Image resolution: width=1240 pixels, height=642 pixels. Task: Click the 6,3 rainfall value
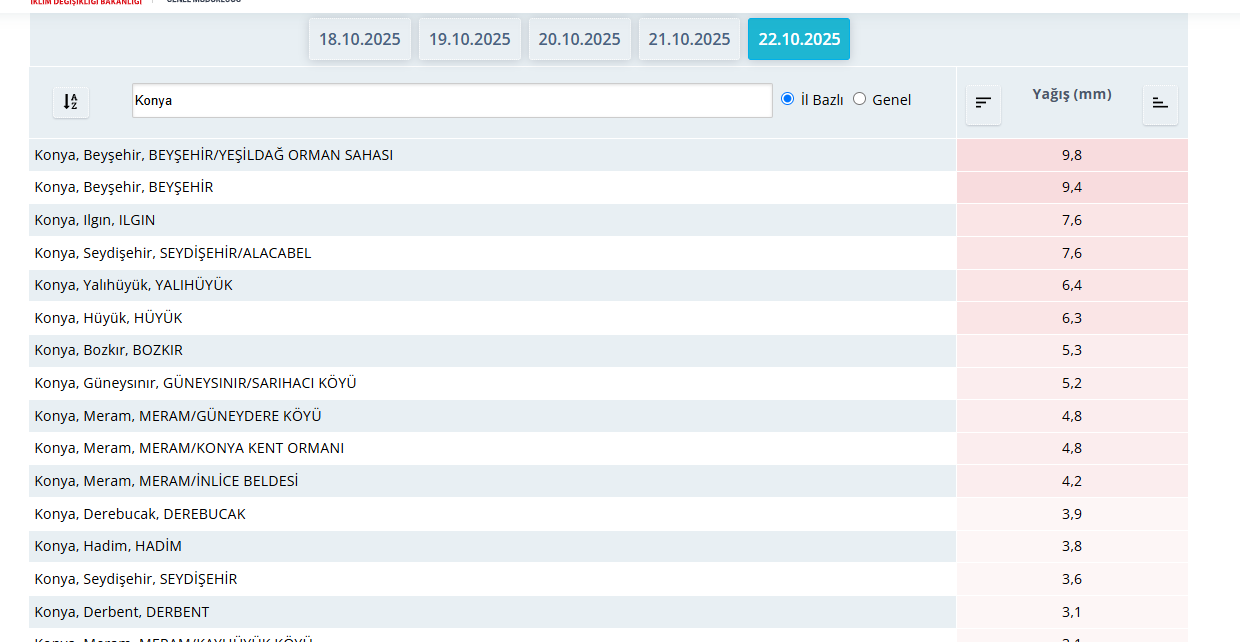[1072, 318]
